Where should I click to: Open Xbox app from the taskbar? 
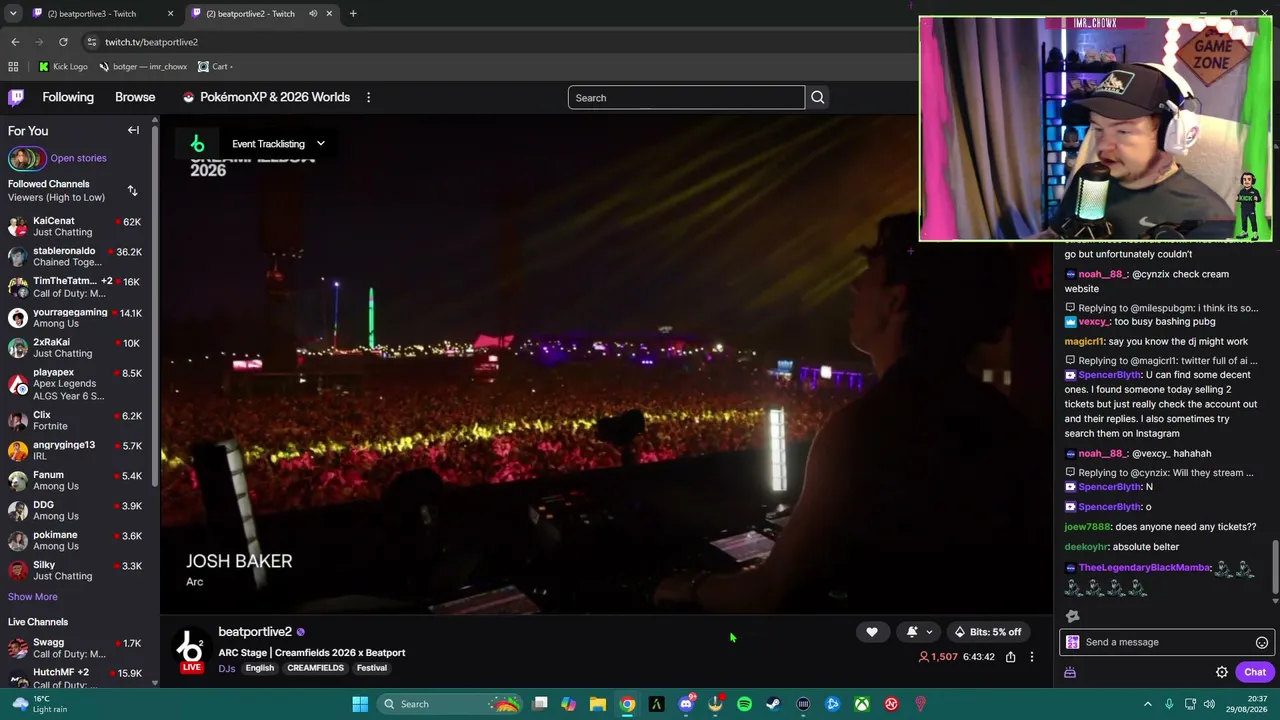[x=861, y=704]
